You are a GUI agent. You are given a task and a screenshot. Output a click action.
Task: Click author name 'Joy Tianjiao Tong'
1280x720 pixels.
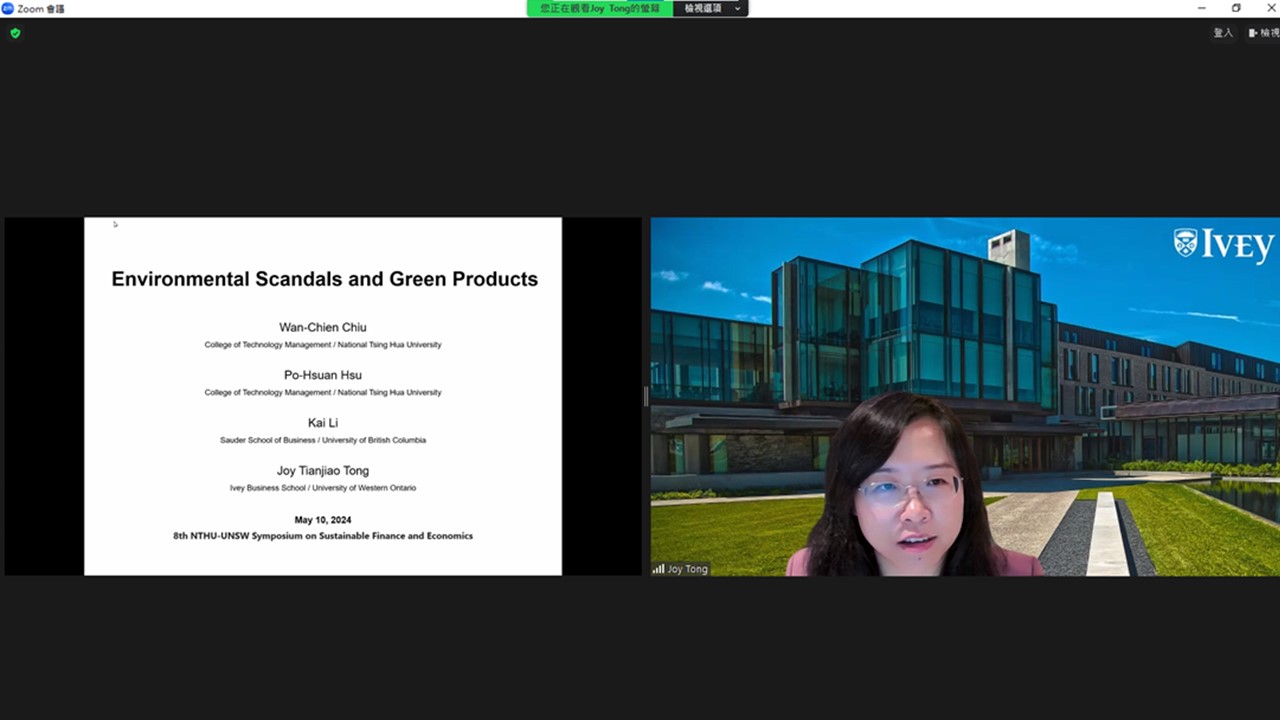pos(323,471)
